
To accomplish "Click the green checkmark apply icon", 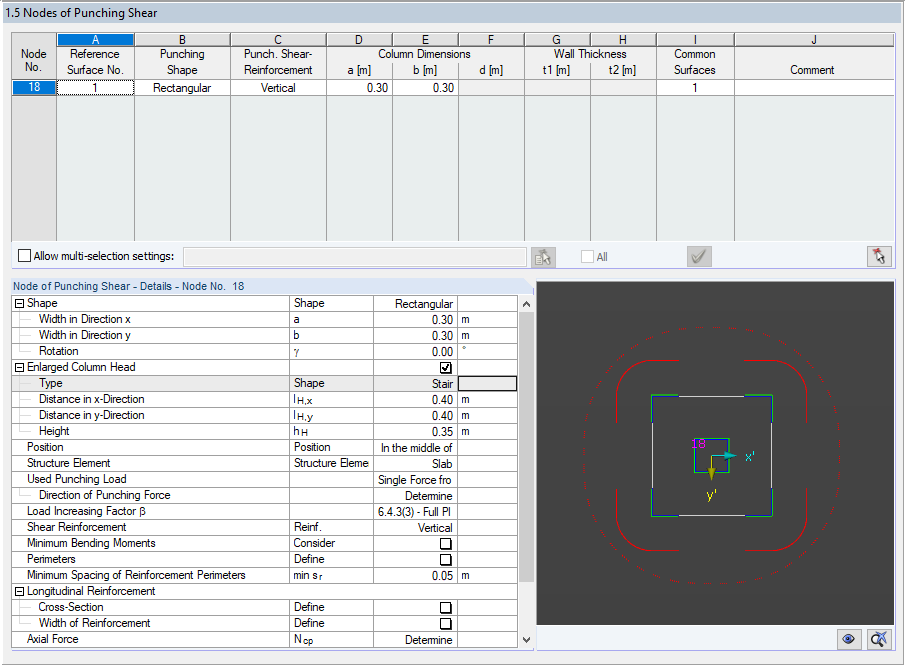I will pos(698,256).
